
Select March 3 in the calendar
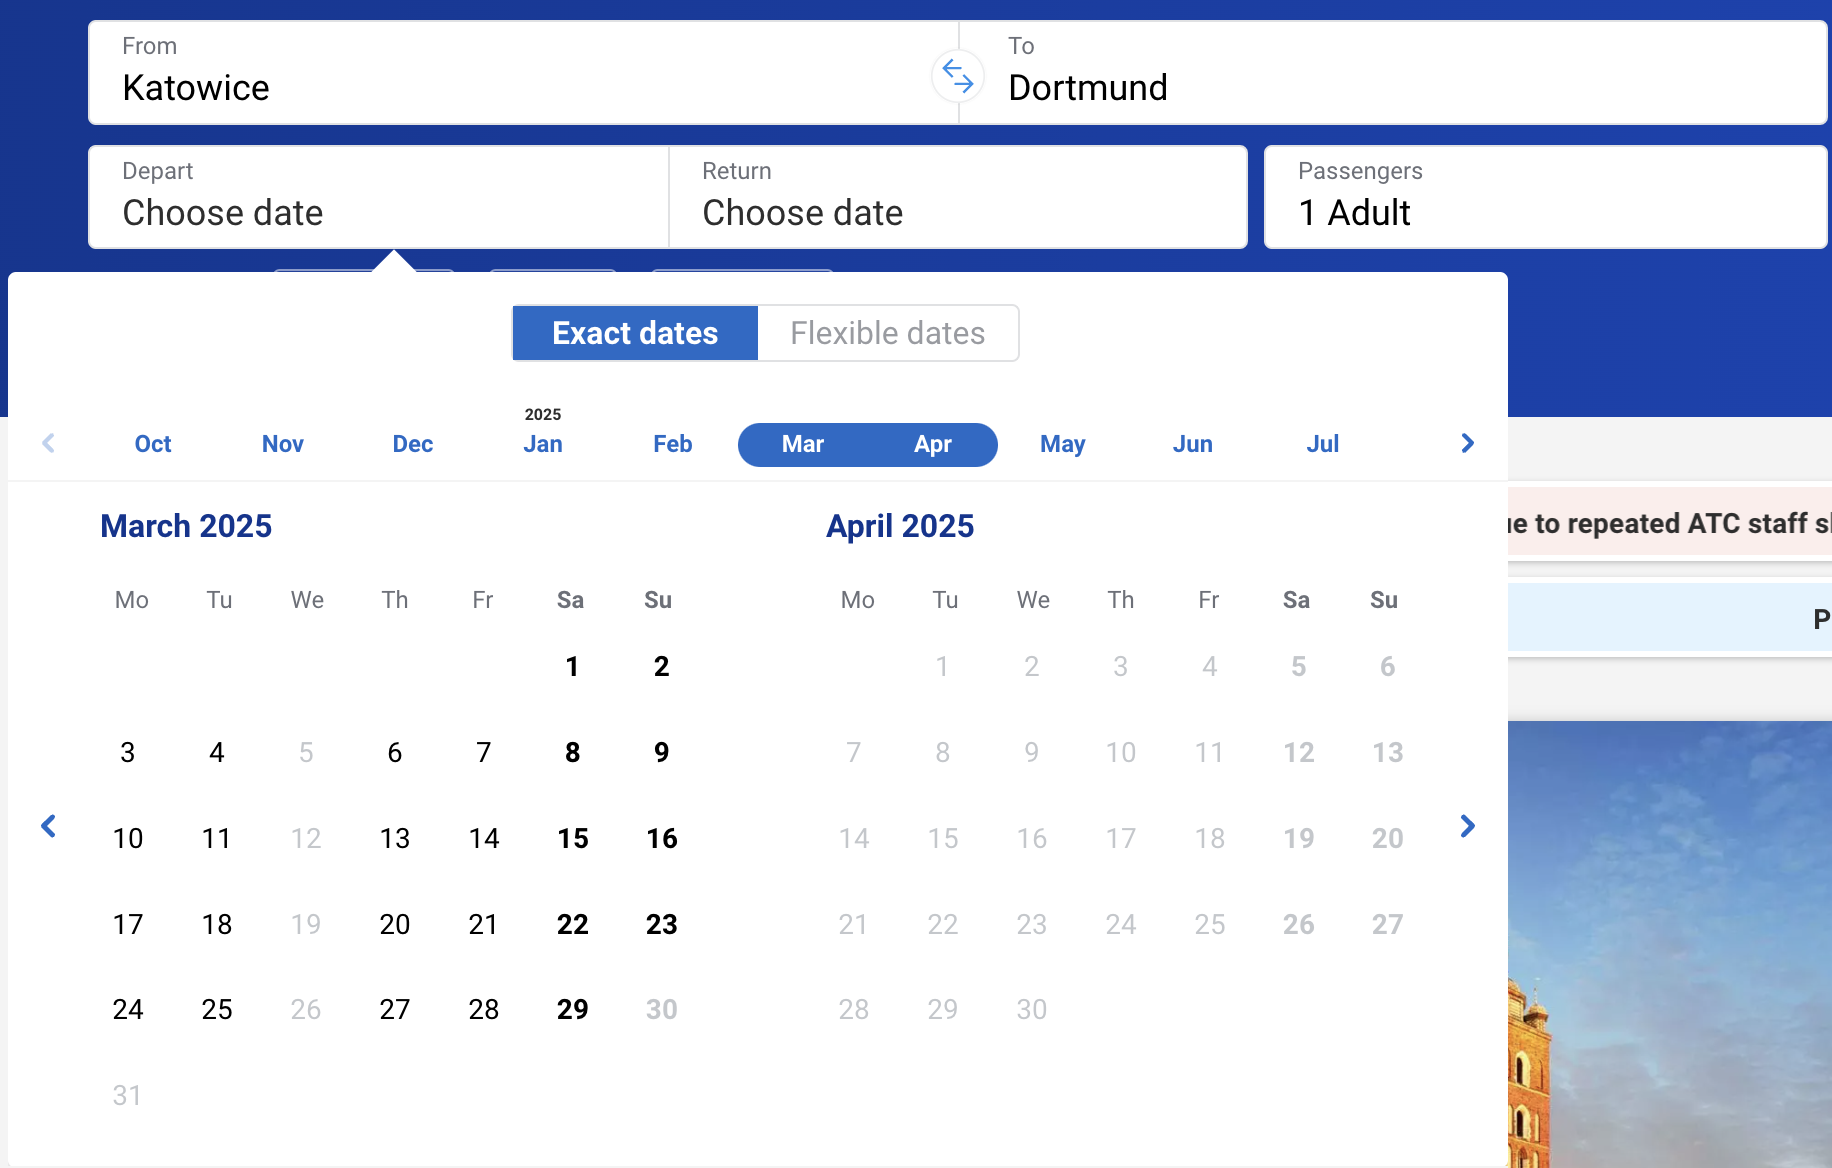point(128,752)
